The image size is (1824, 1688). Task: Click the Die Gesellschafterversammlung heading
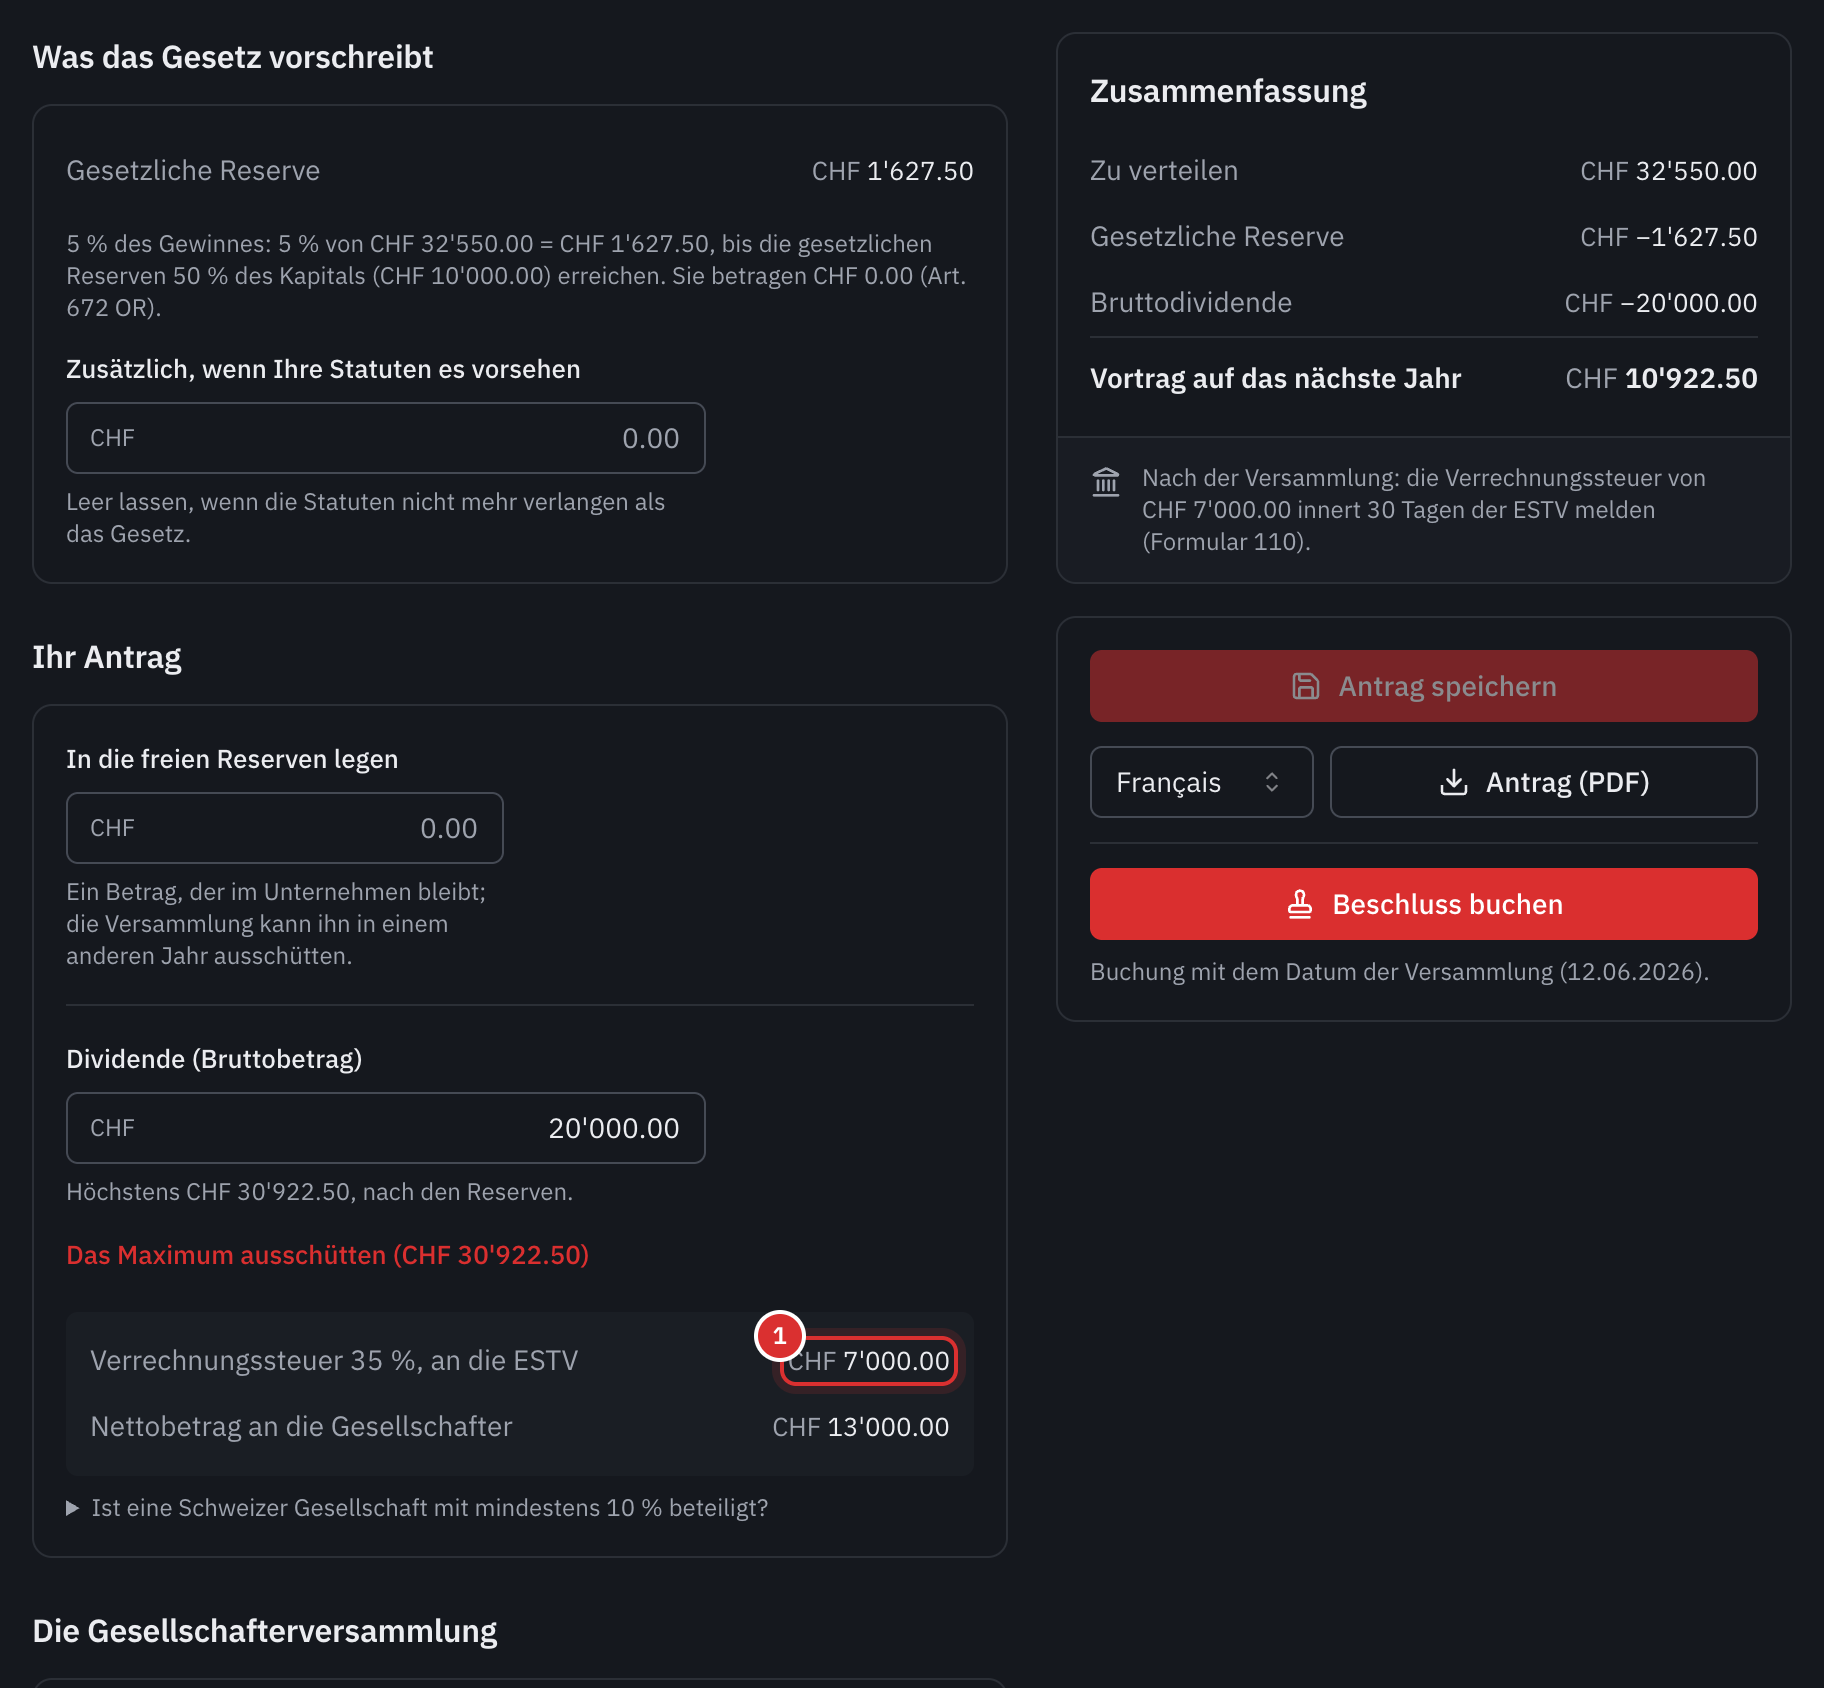(x=265, y=1631)
